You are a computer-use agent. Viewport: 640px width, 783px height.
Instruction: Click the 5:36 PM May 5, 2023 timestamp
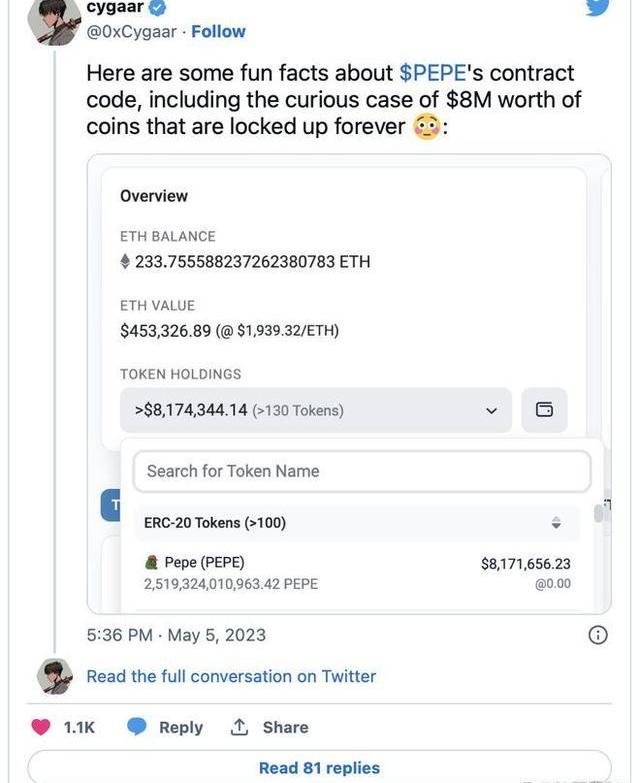[x=176, y=635]
